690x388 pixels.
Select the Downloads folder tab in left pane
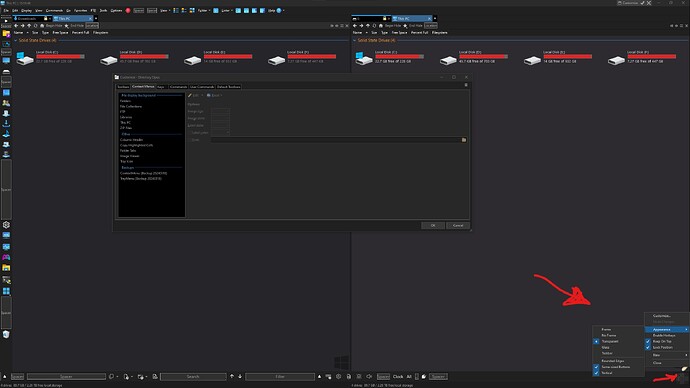tap(31, 18)
